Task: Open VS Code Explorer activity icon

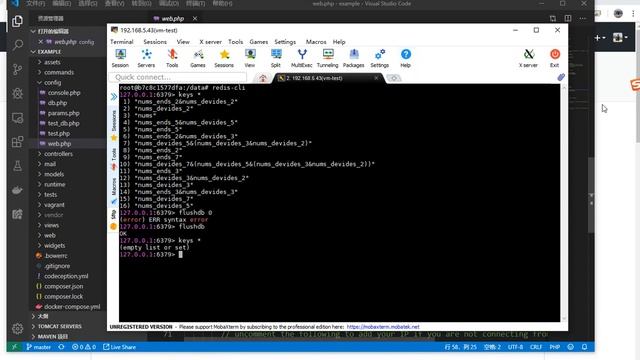Action: [17, 21]
